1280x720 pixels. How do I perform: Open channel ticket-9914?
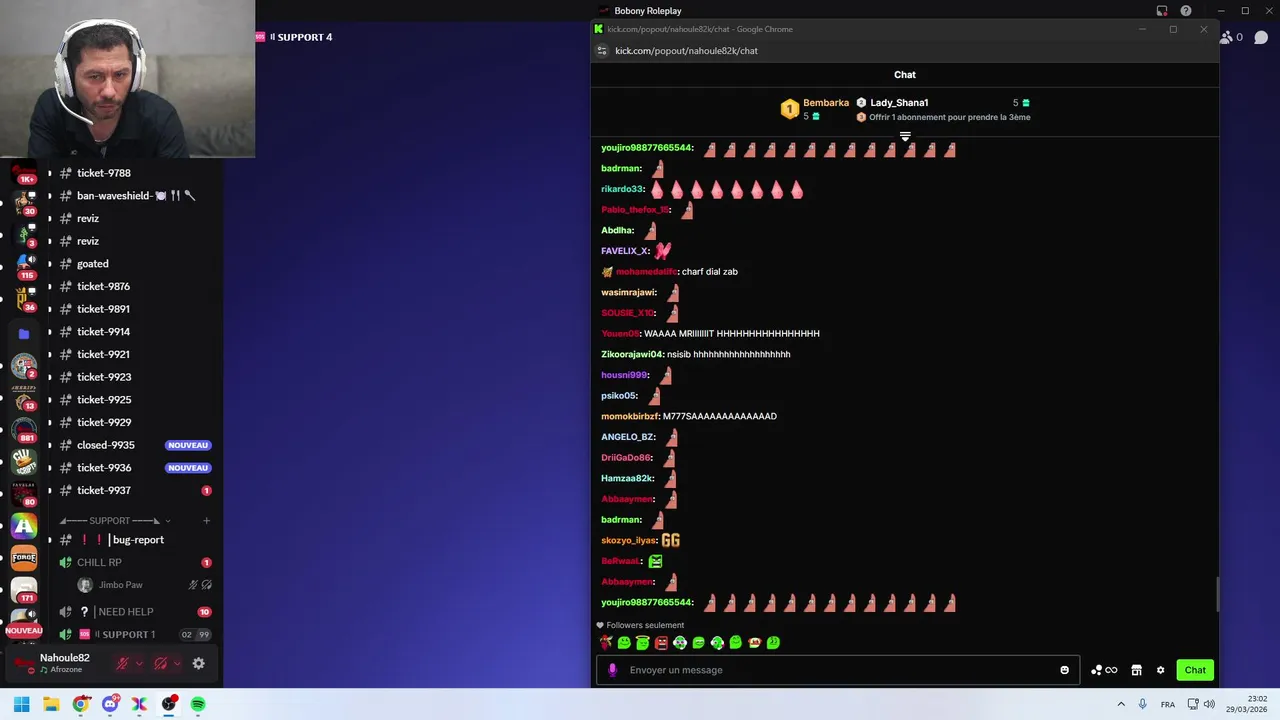point(135,332)
